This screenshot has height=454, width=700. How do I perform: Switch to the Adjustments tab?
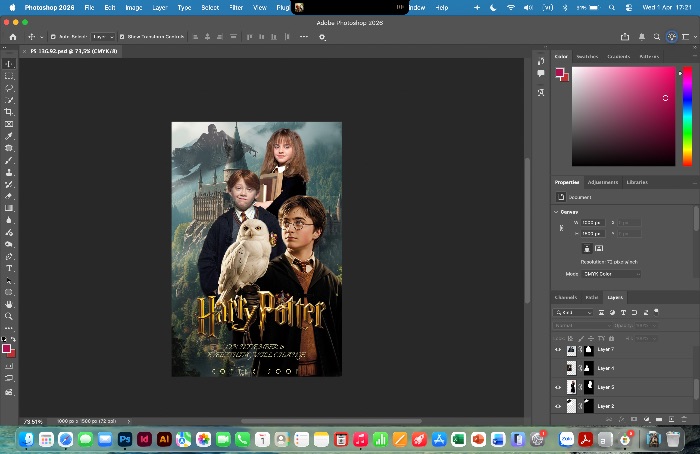point(603,182)
